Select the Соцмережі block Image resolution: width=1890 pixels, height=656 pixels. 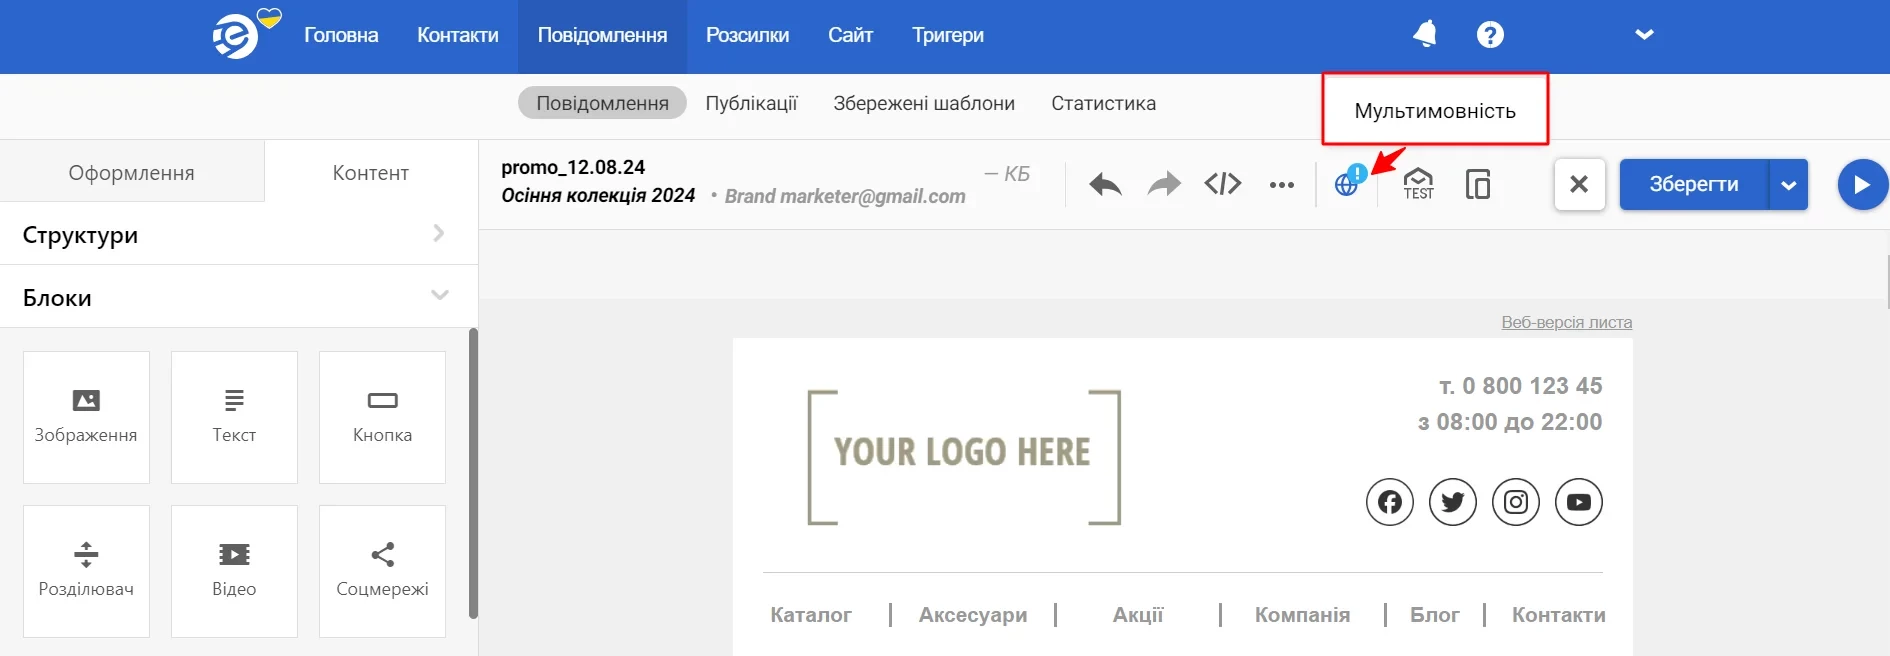382,571
